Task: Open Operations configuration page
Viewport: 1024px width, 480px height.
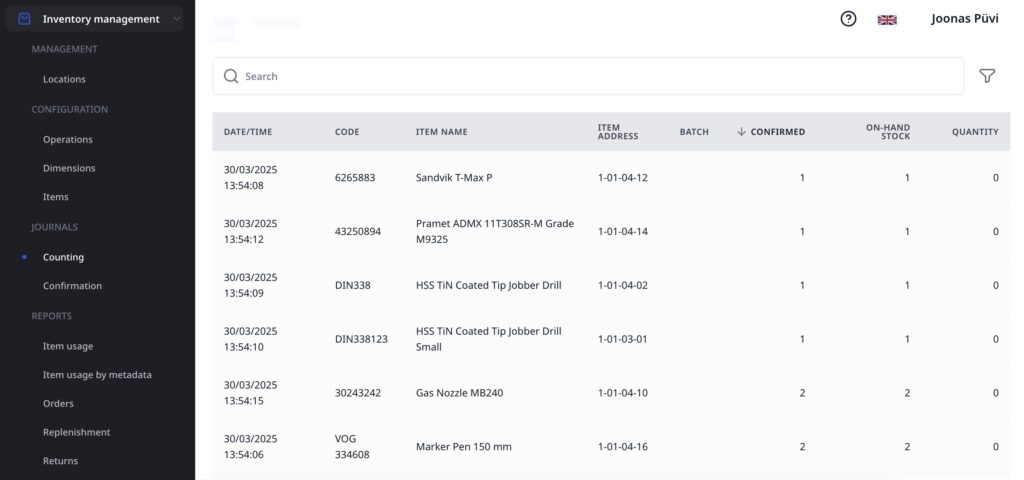Action: click(68, 139)
